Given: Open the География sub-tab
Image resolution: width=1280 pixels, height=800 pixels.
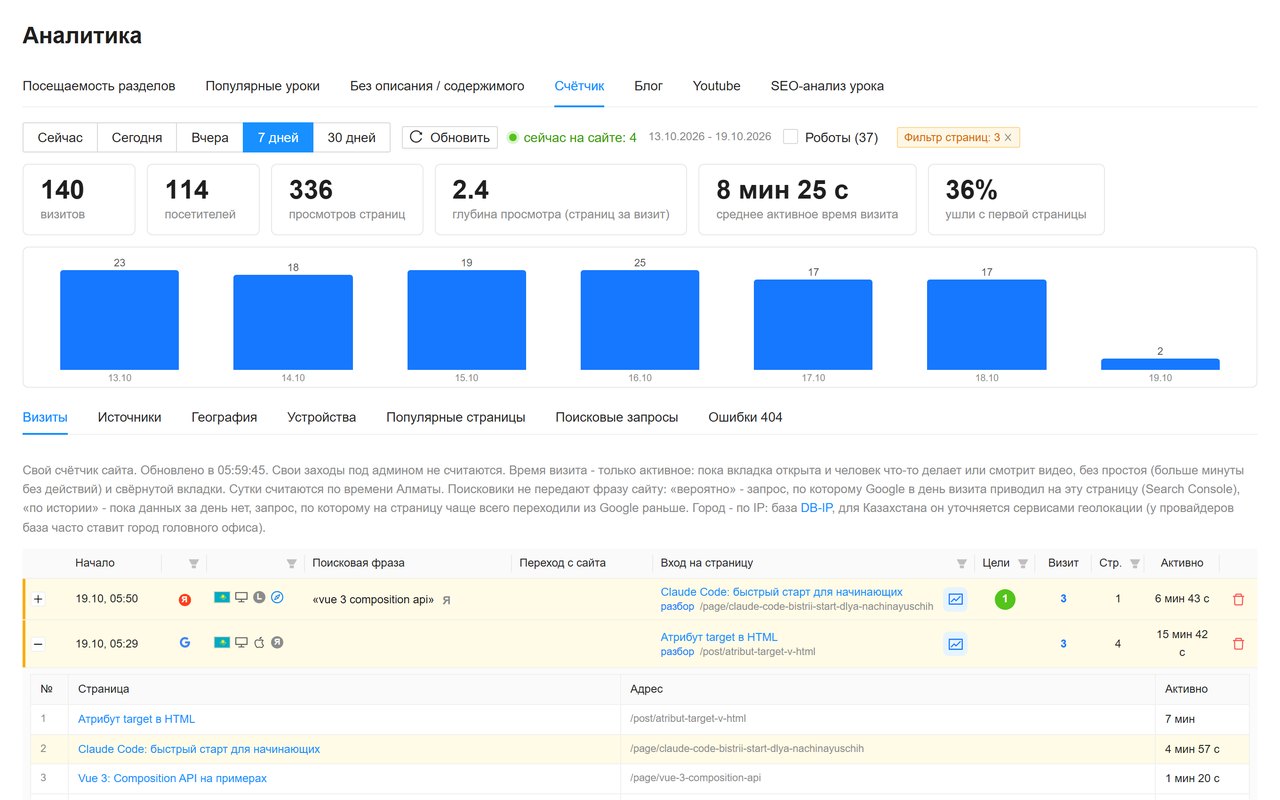Looking at the screenshot, I should tap(224, 417).
